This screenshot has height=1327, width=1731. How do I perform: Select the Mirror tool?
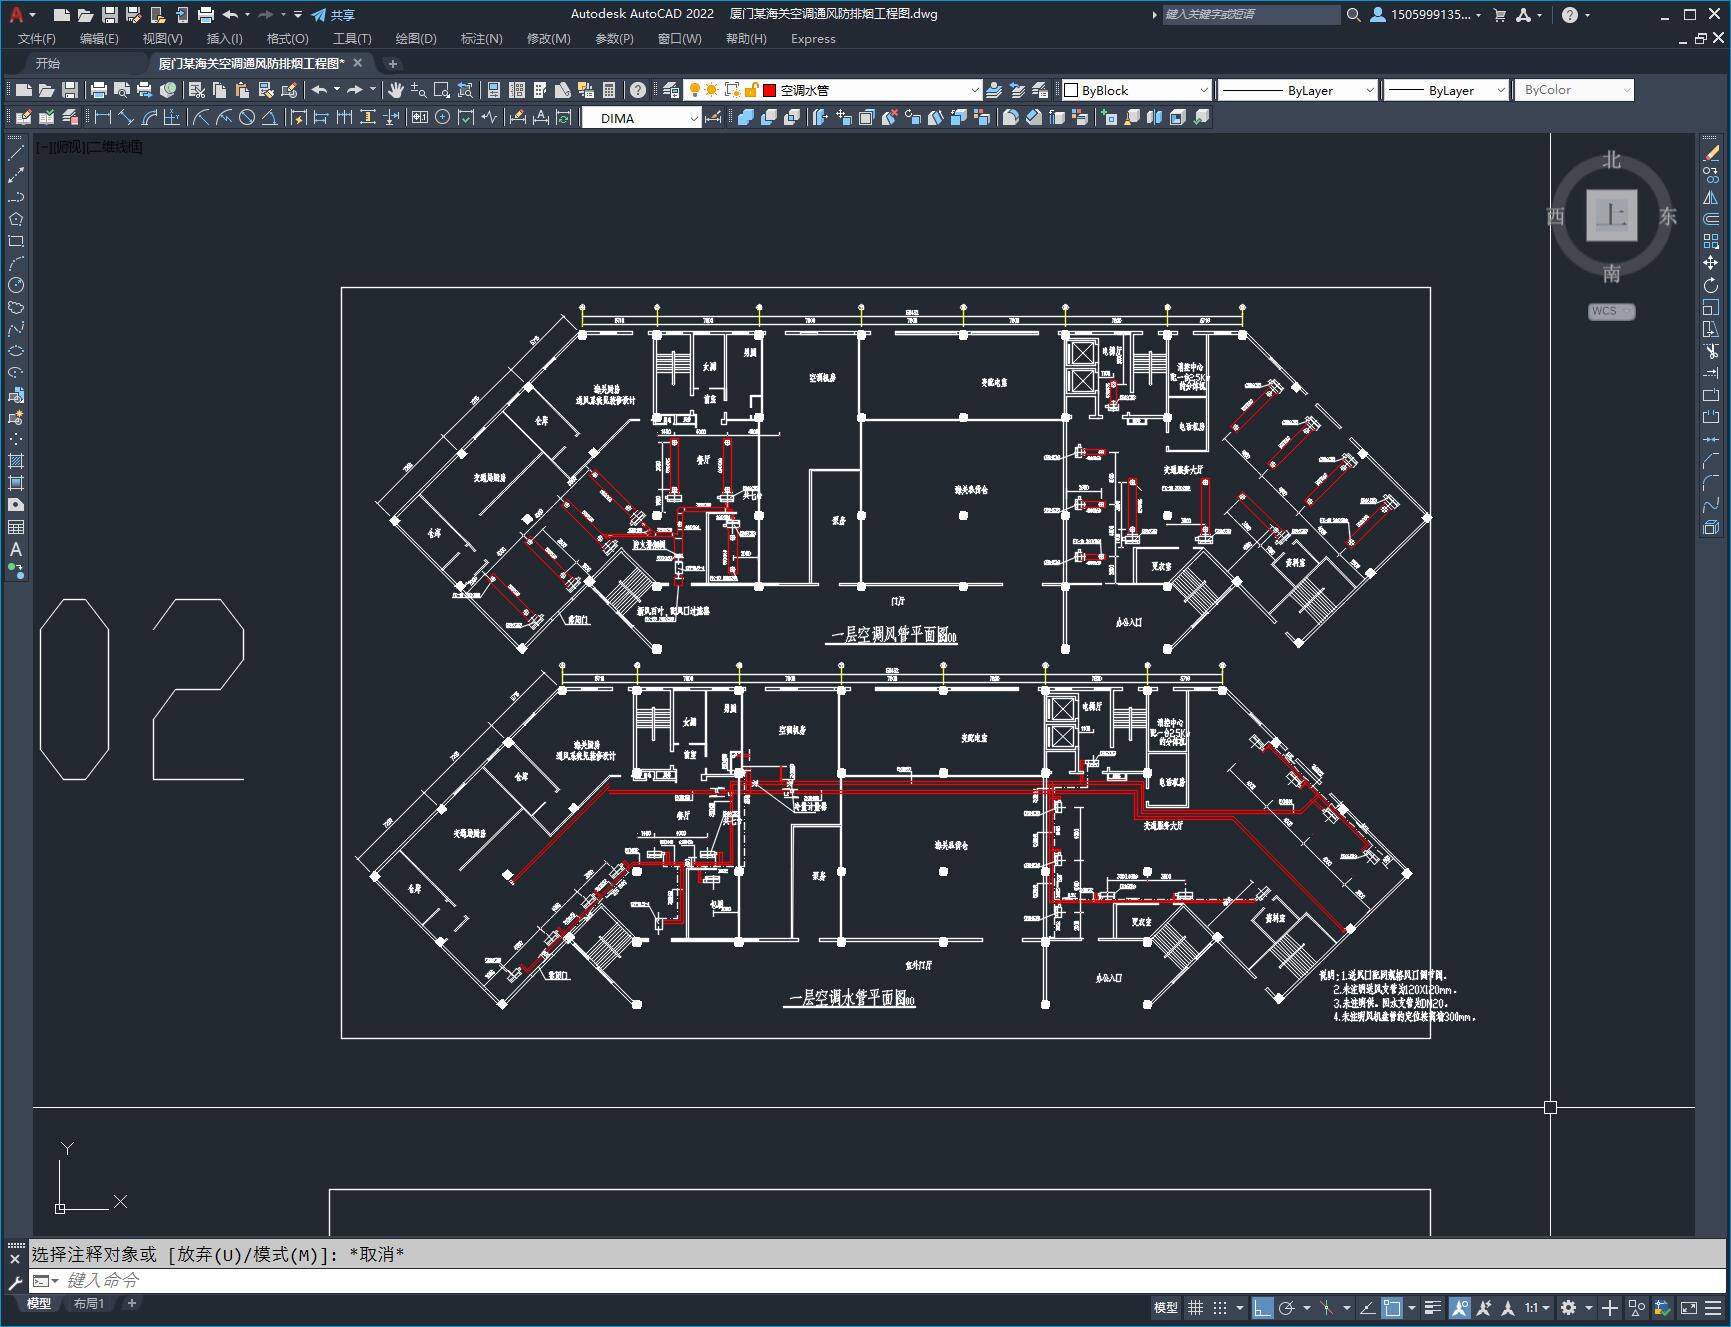coord(1711,197)
